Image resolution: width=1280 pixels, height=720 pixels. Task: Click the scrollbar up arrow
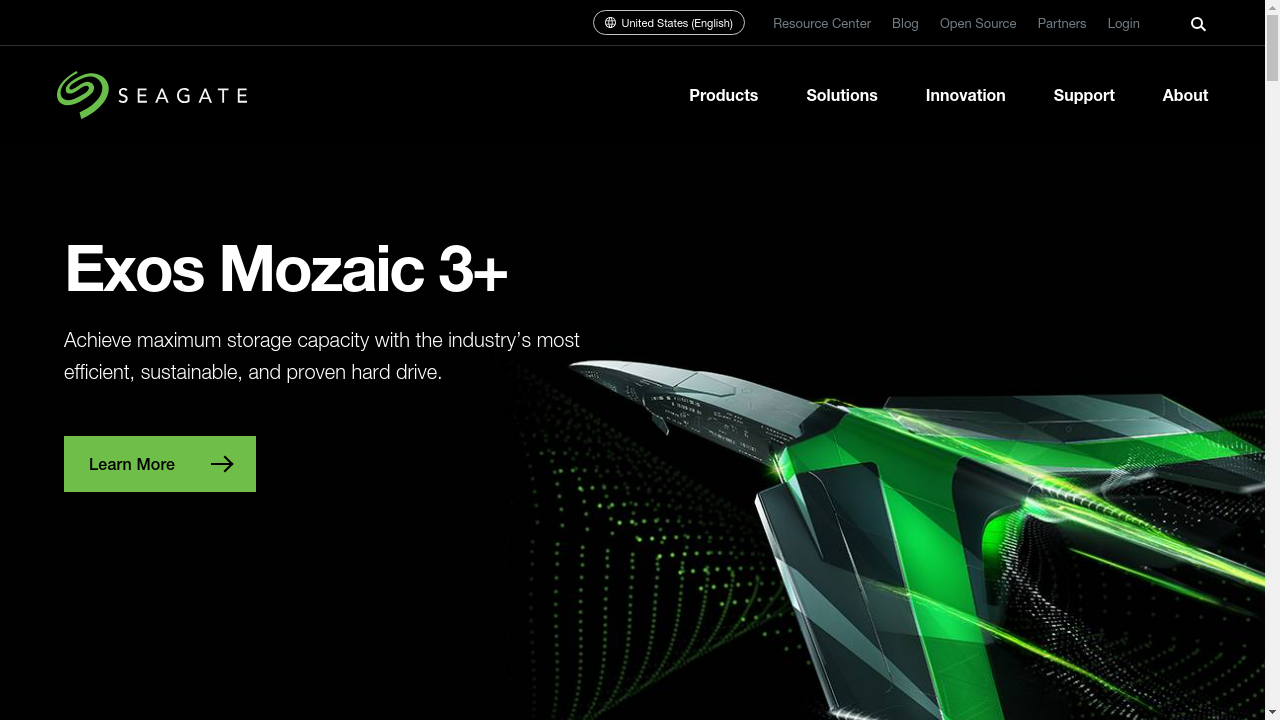pos(1272,7)
